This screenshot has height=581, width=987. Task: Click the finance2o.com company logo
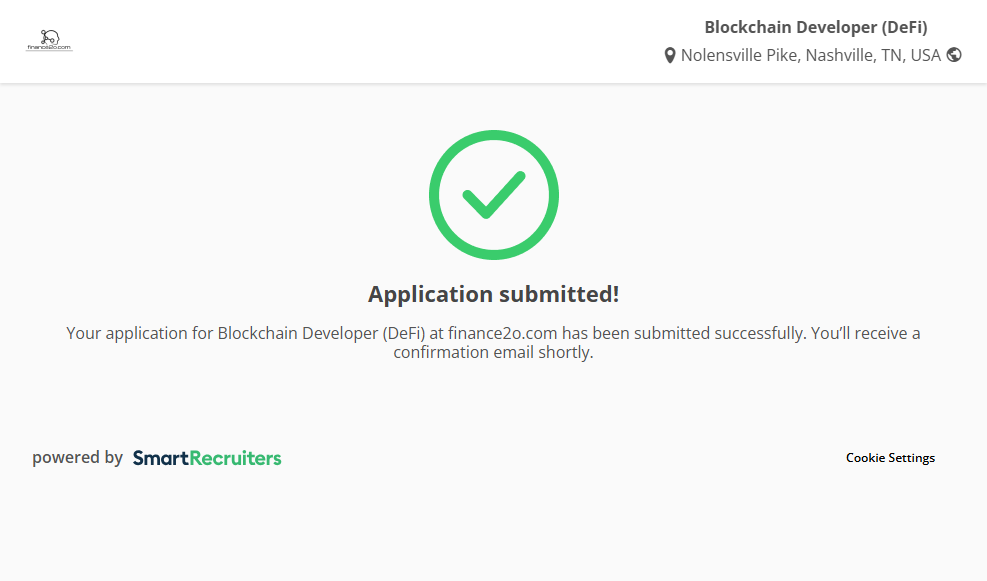tap(48, 41)
